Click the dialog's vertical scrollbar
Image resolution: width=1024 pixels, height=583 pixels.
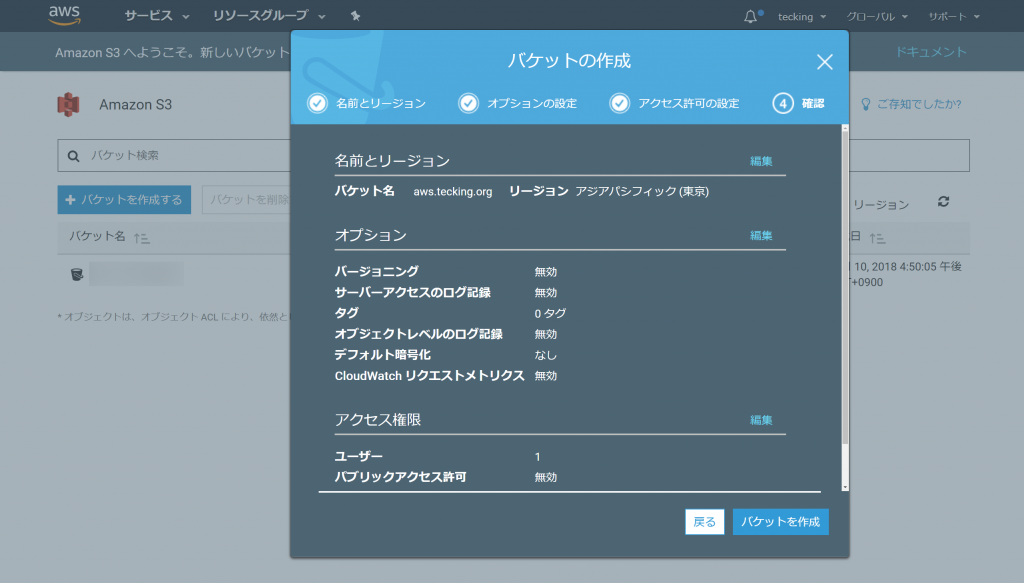click(845, 307)
